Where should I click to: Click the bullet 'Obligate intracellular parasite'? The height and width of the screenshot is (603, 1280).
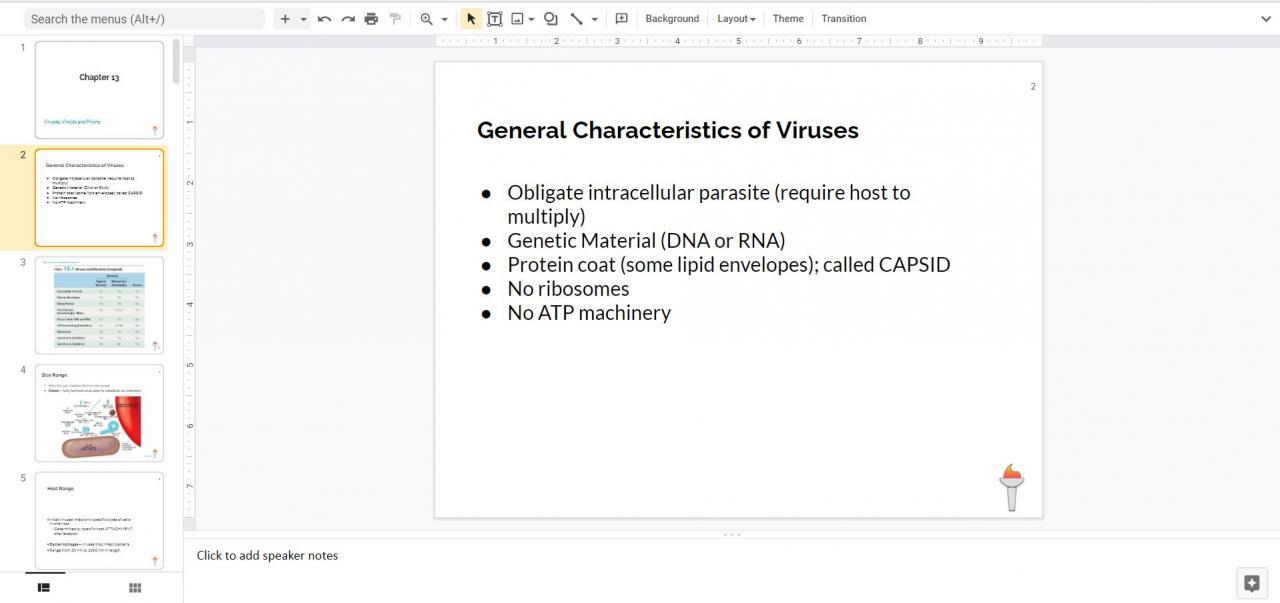(x=709, y=204)
